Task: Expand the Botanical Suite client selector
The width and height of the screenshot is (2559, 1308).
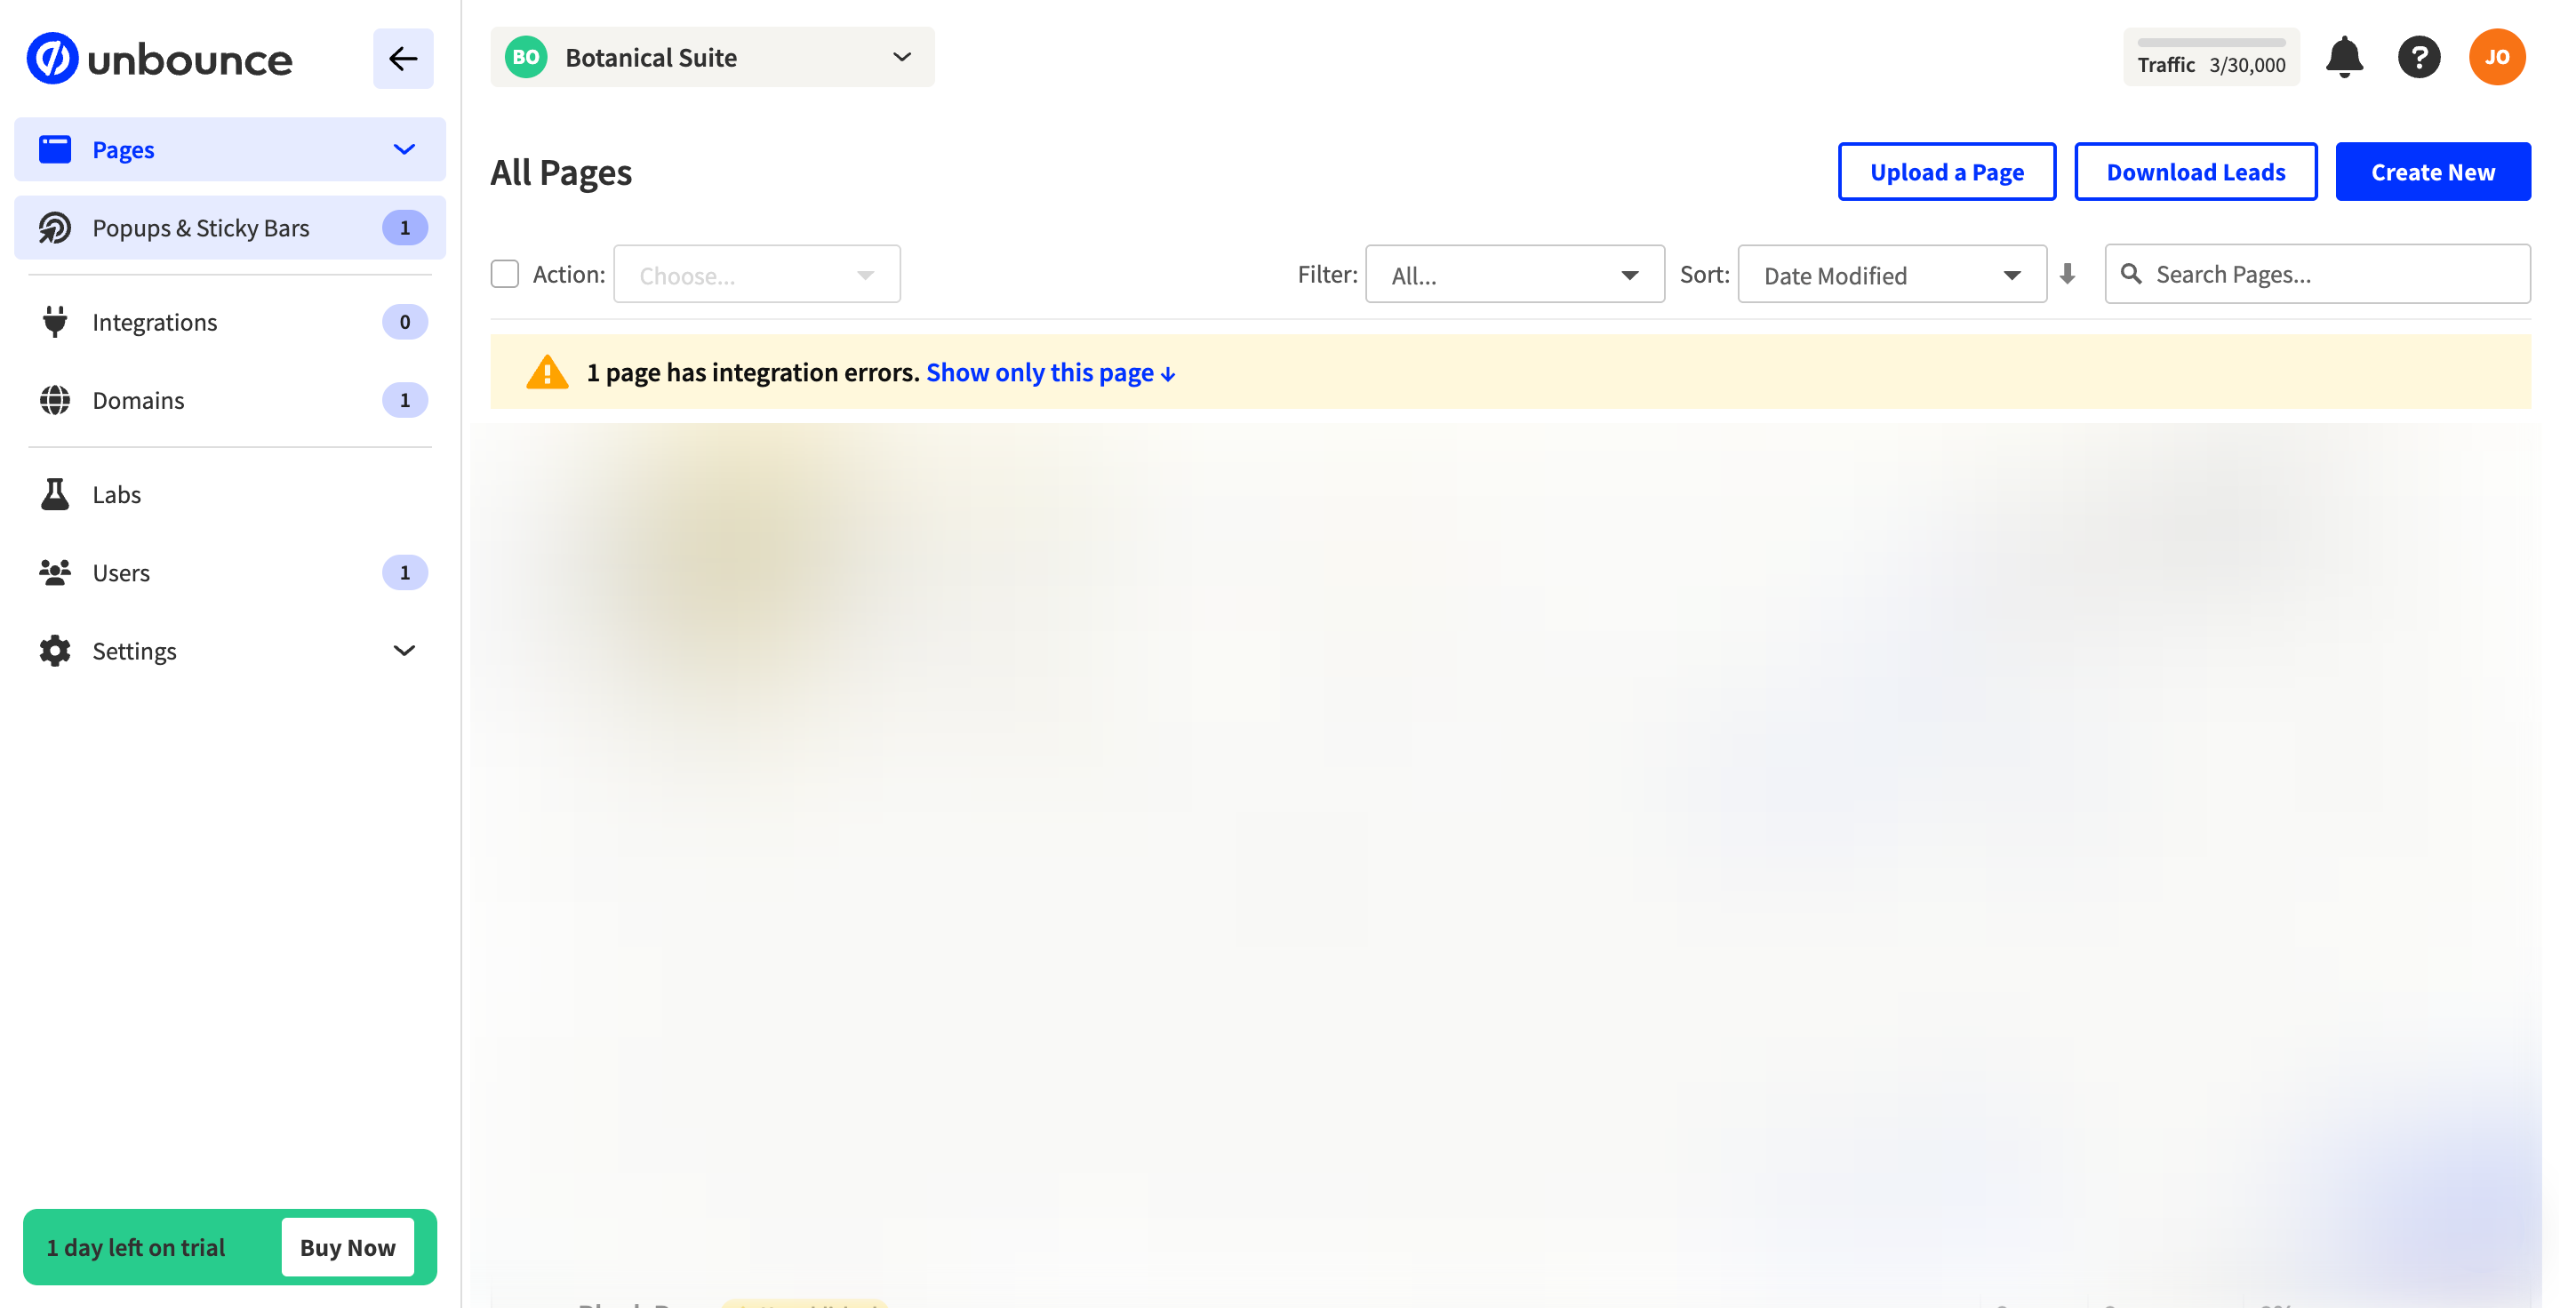Action: tap(712, 58)
